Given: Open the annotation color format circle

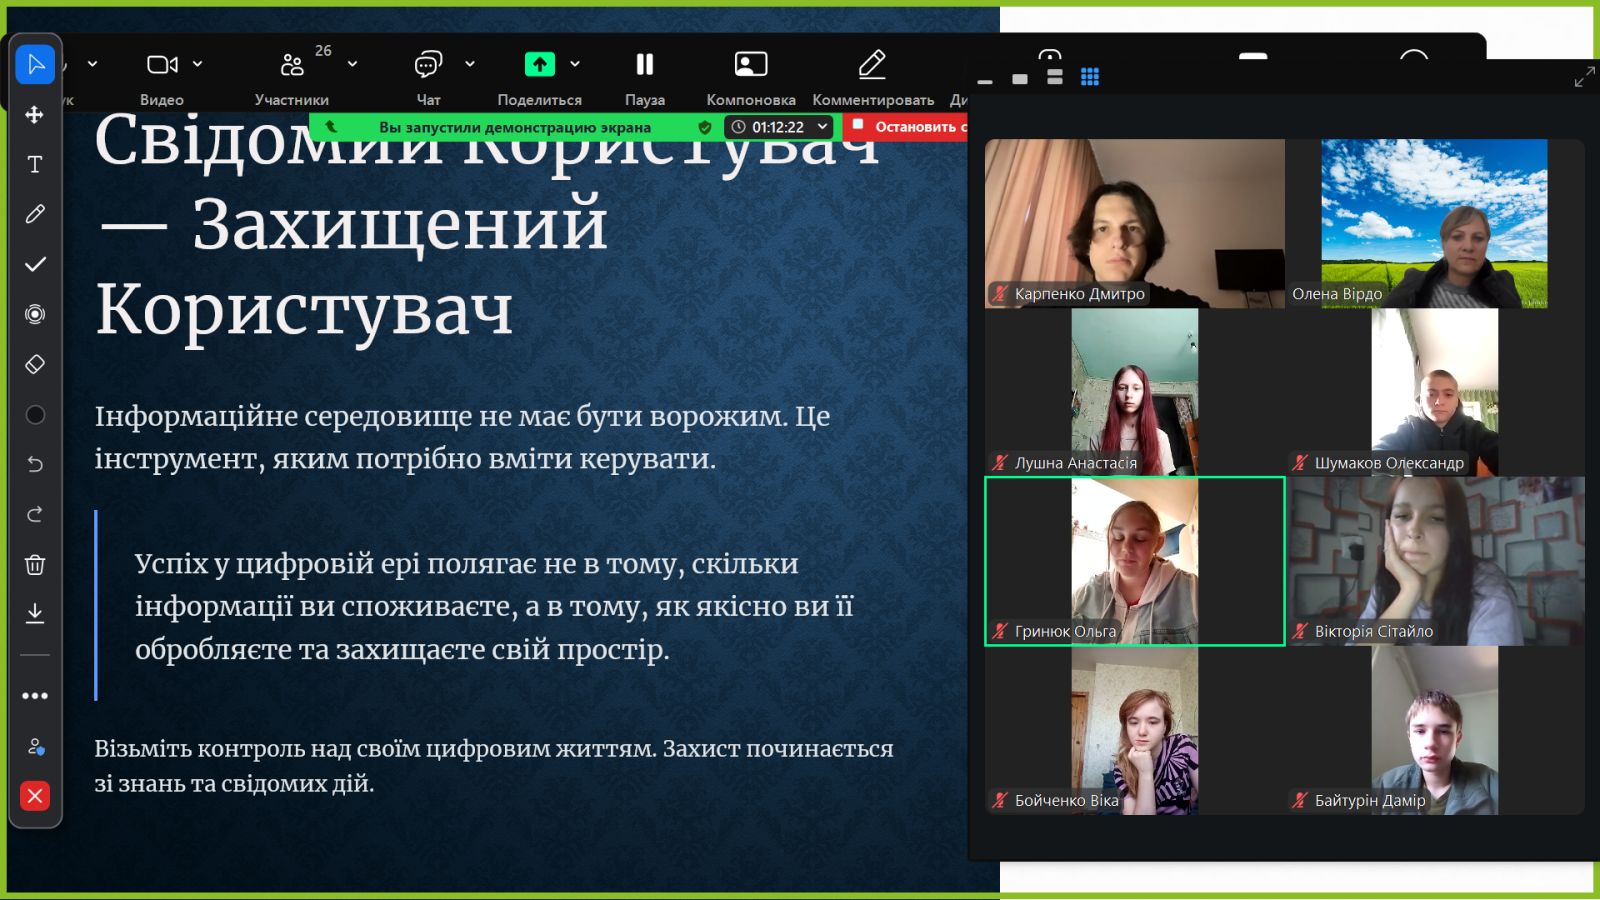Looking at the screenshot, I should point(35,414).
